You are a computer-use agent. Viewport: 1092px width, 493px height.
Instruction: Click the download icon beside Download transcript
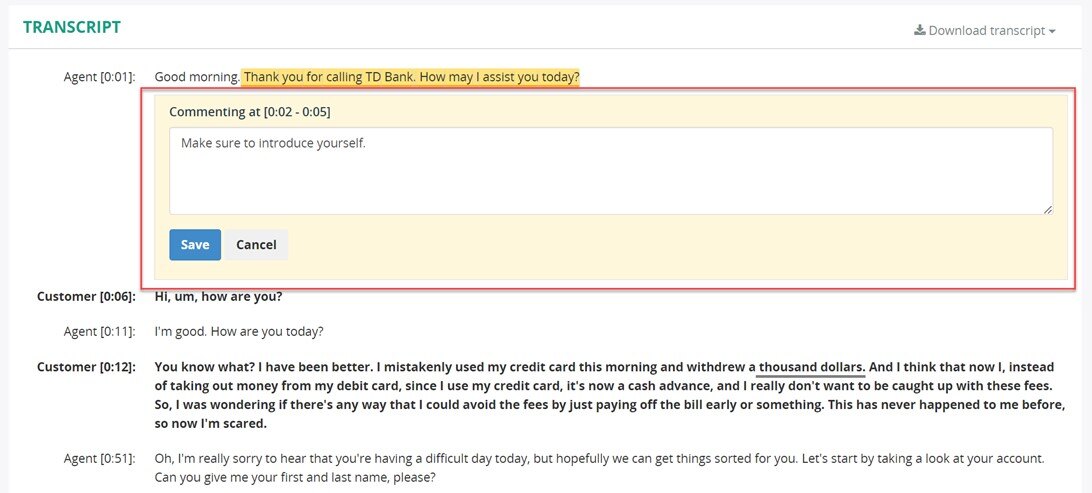(x=919, y=30)
